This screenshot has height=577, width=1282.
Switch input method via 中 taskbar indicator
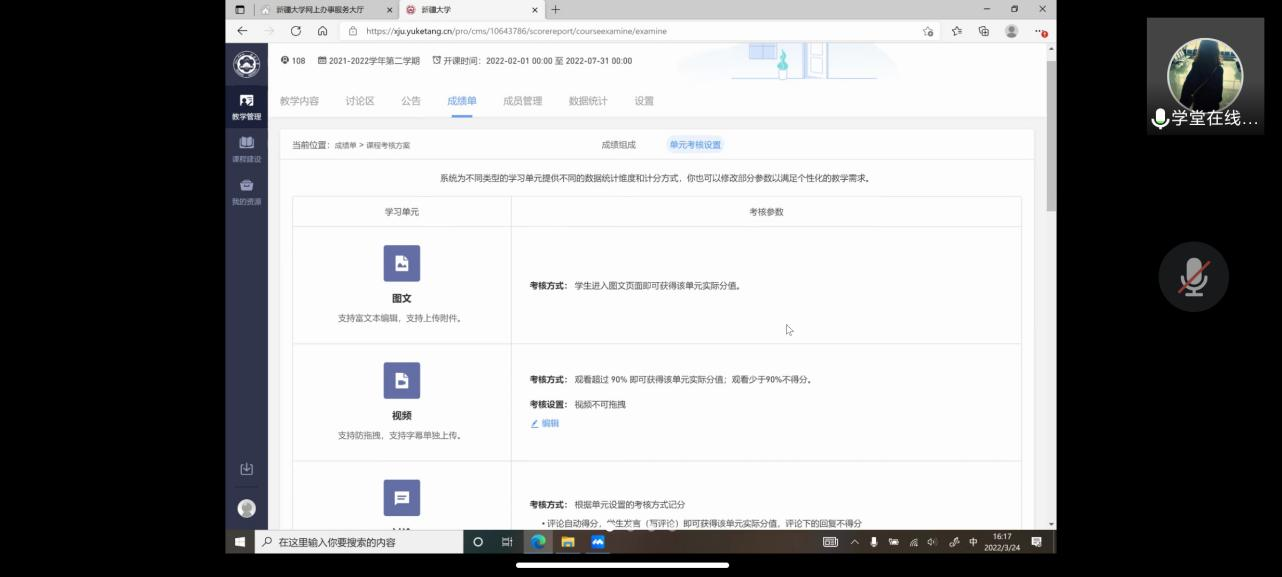pyautogui.click(x=972, y=541)
